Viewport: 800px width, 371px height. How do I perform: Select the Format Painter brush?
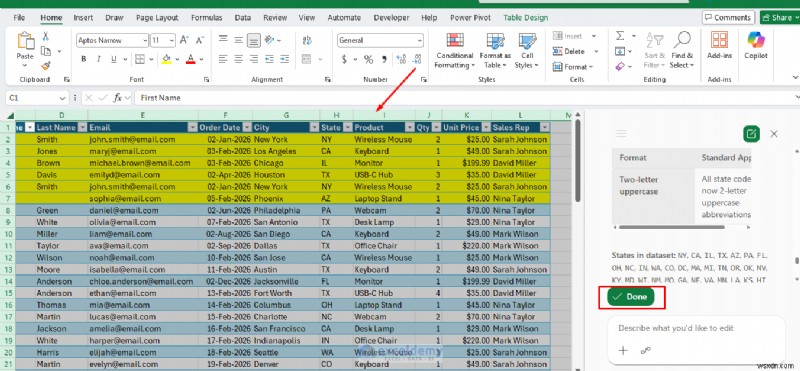[45, 66]
